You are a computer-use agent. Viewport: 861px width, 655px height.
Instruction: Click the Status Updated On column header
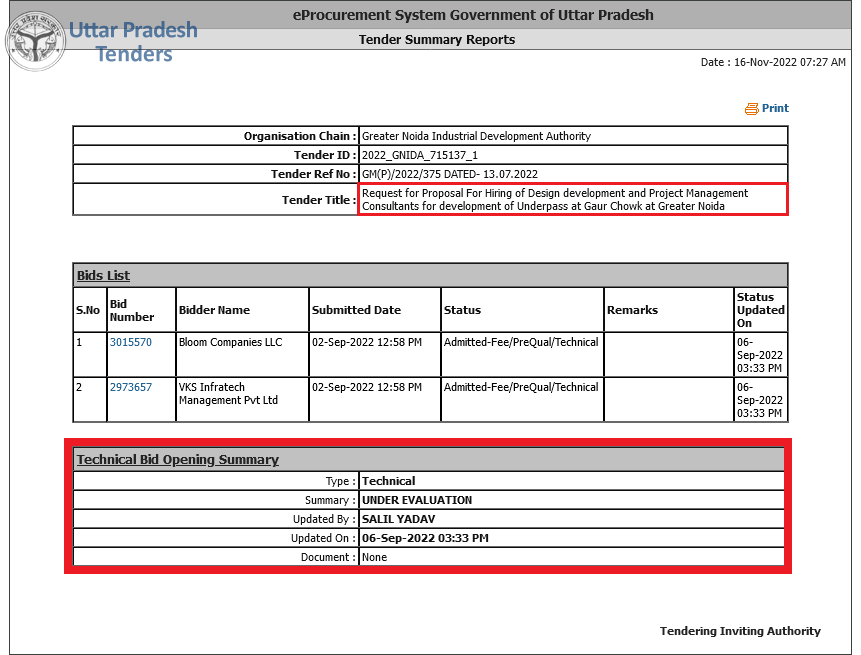761,310
